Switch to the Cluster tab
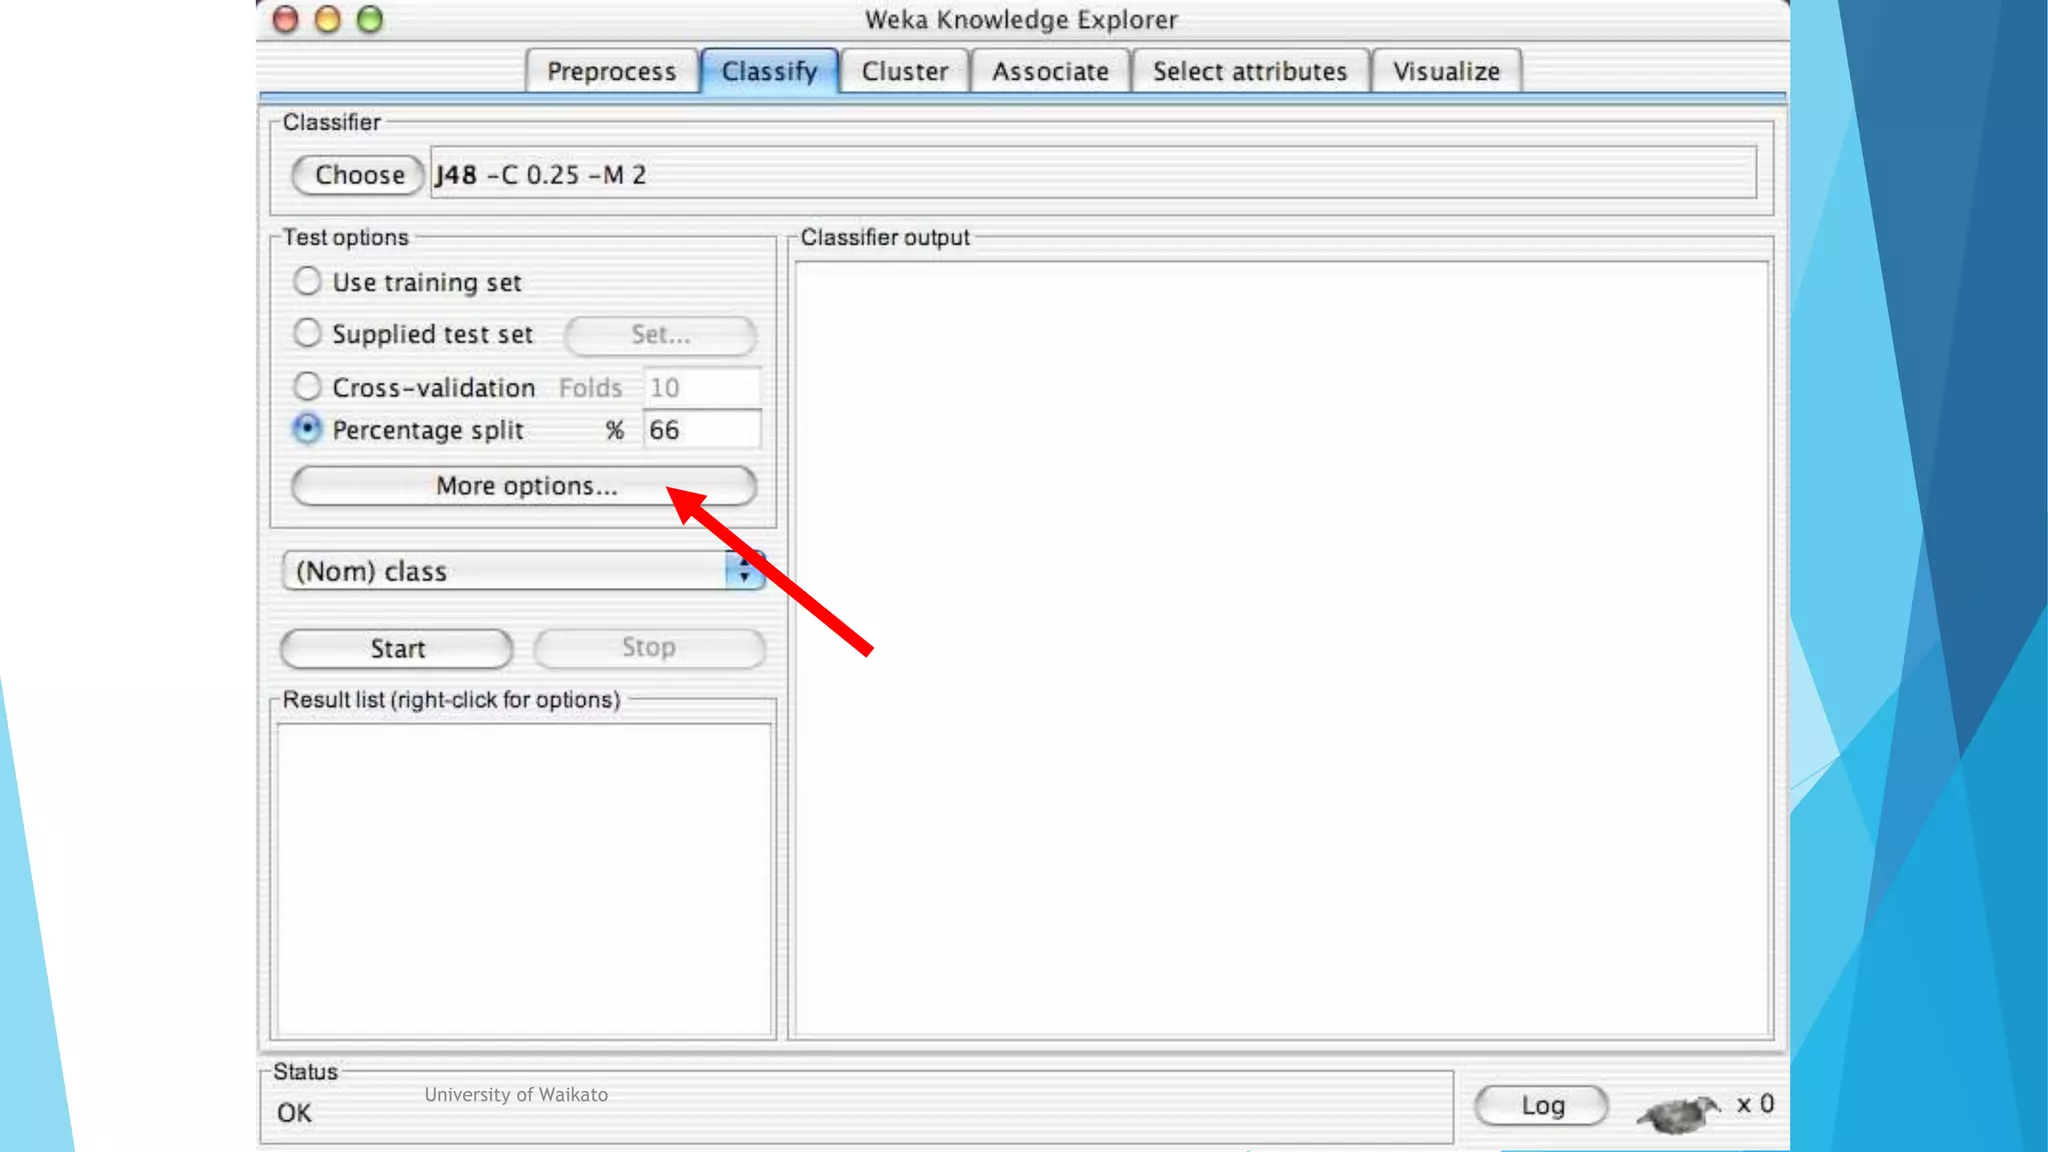This screenshot has width=2048, height=1152. 904,71
